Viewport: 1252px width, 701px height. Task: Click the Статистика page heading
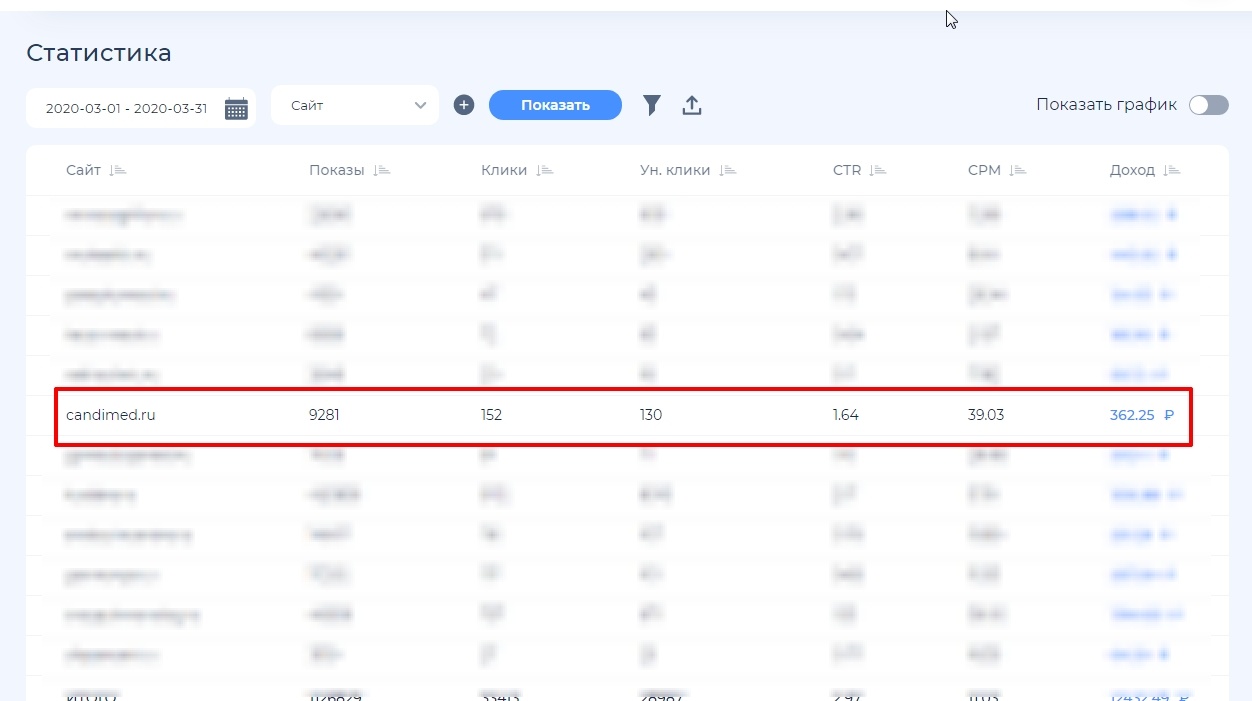pos(99,53)
